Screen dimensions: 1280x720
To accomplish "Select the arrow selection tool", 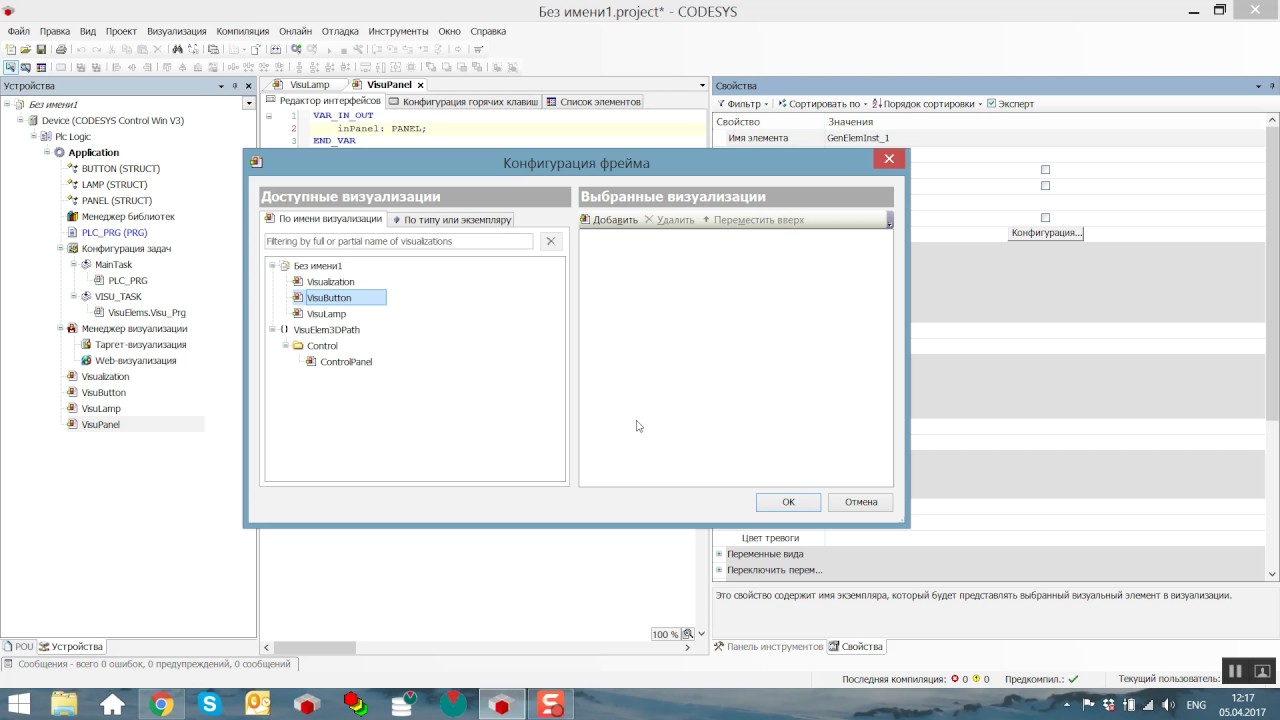I will pos(11,67).
